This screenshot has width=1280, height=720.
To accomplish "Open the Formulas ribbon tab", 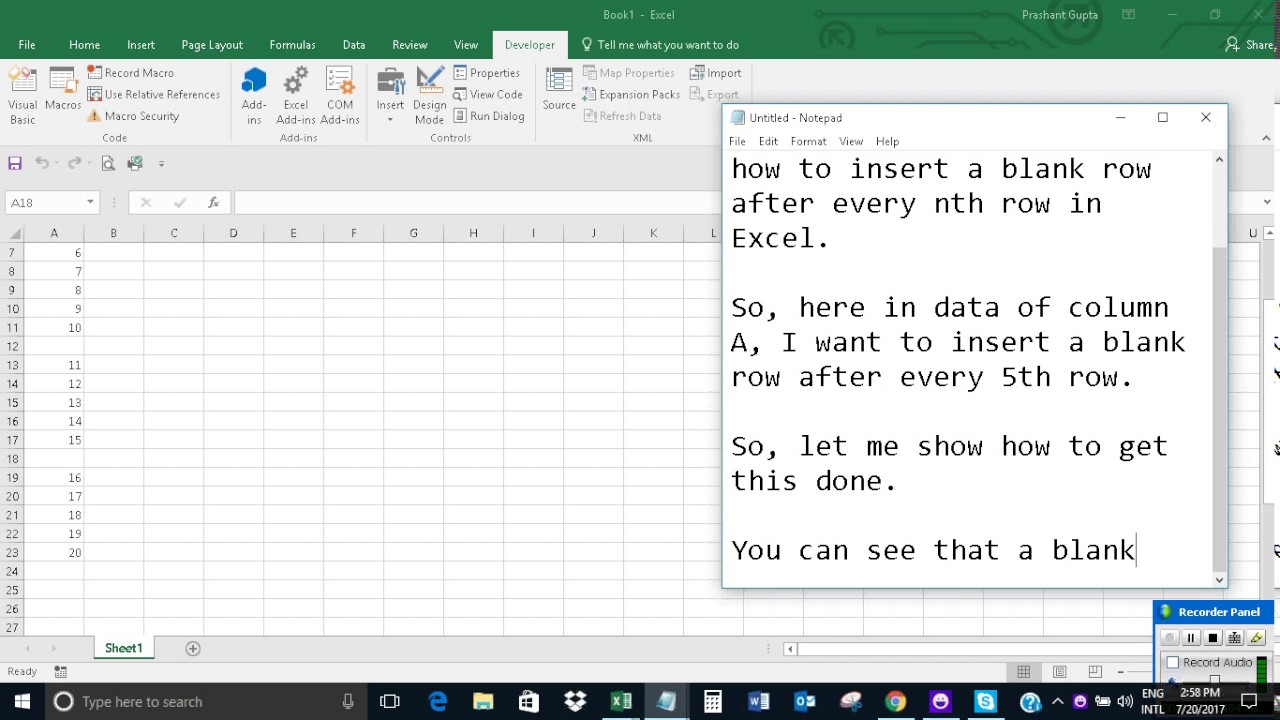I will (x=292, y=45).
